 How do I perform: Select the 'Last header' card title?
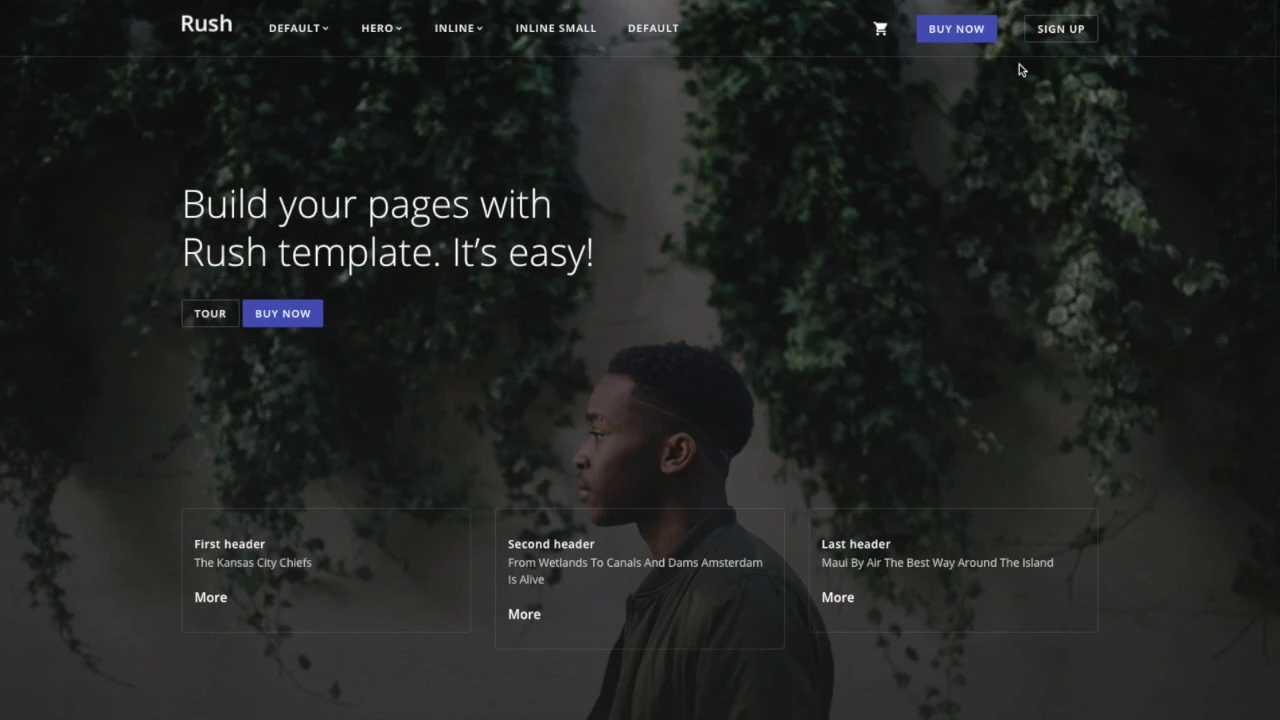[x=855, y=544]
